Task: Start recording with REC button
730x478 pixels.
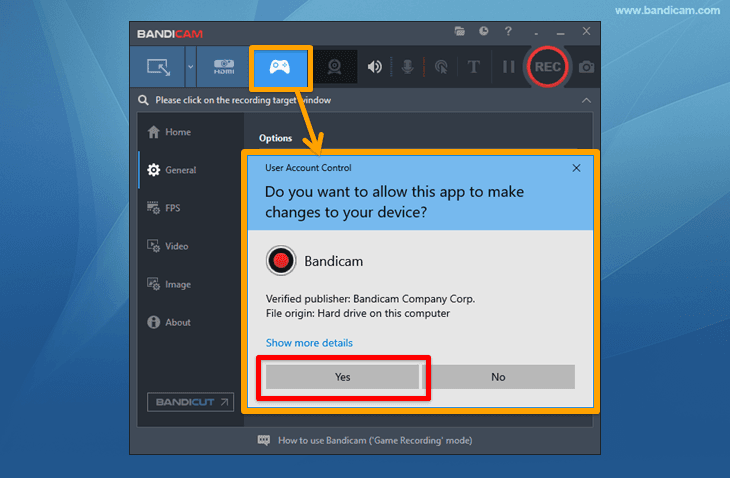Action: pos(548,67)
